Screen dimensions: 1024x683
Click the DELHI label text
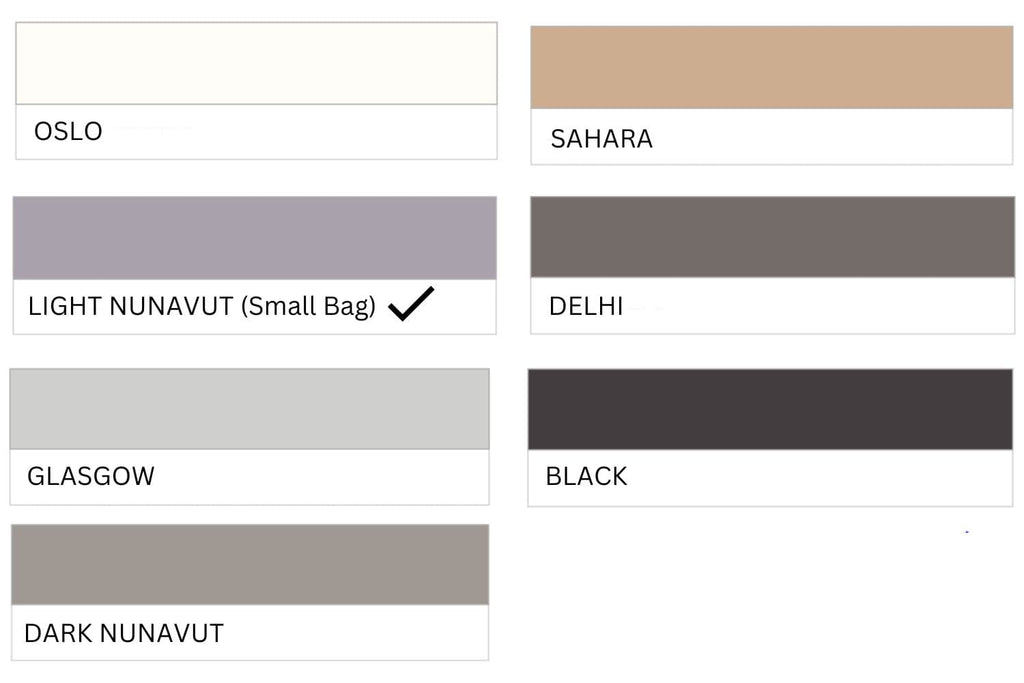point(586,306)
